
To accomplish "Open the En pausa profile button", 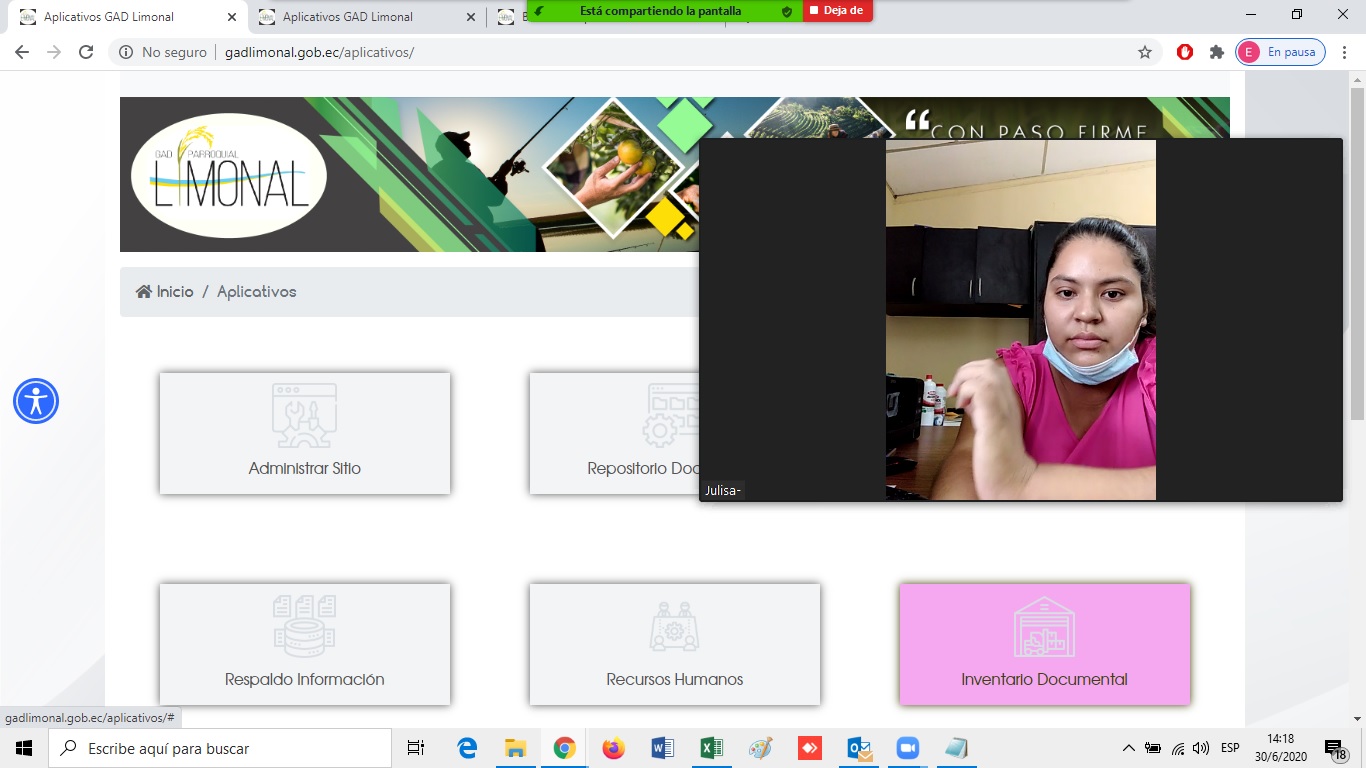I will 1281,52.
